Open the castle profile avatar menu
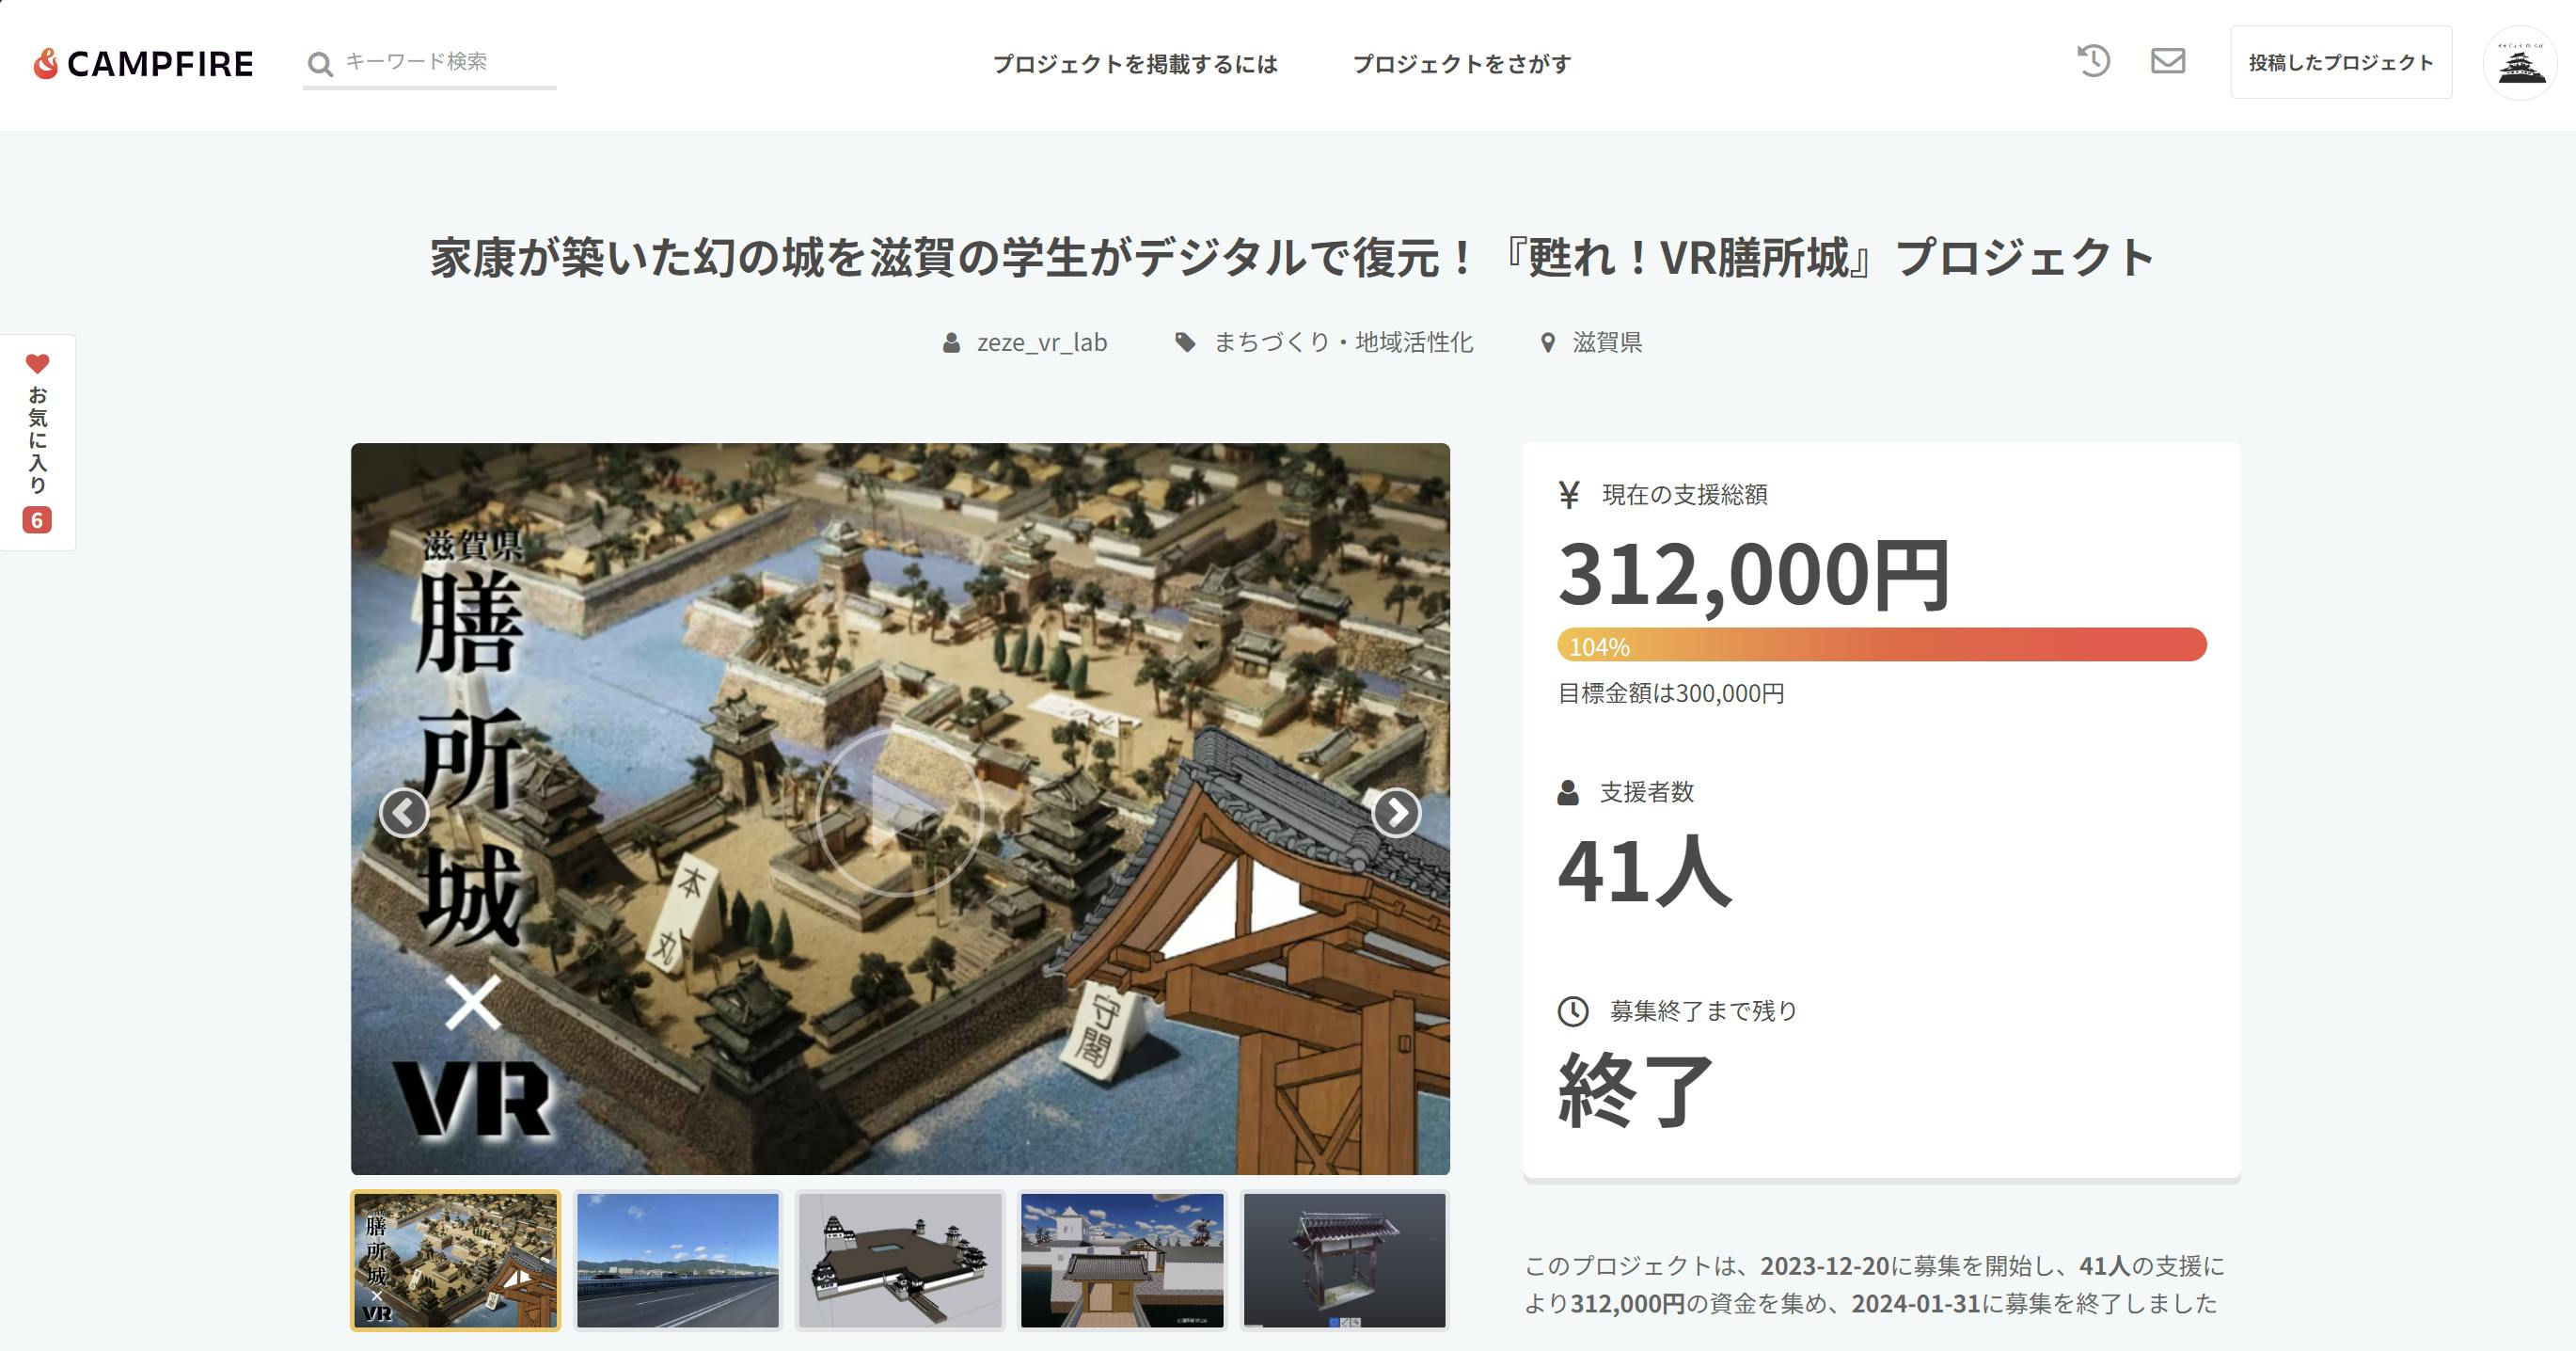The width and height of the screenshot is (2576, 1351). tap(2520, 63)
